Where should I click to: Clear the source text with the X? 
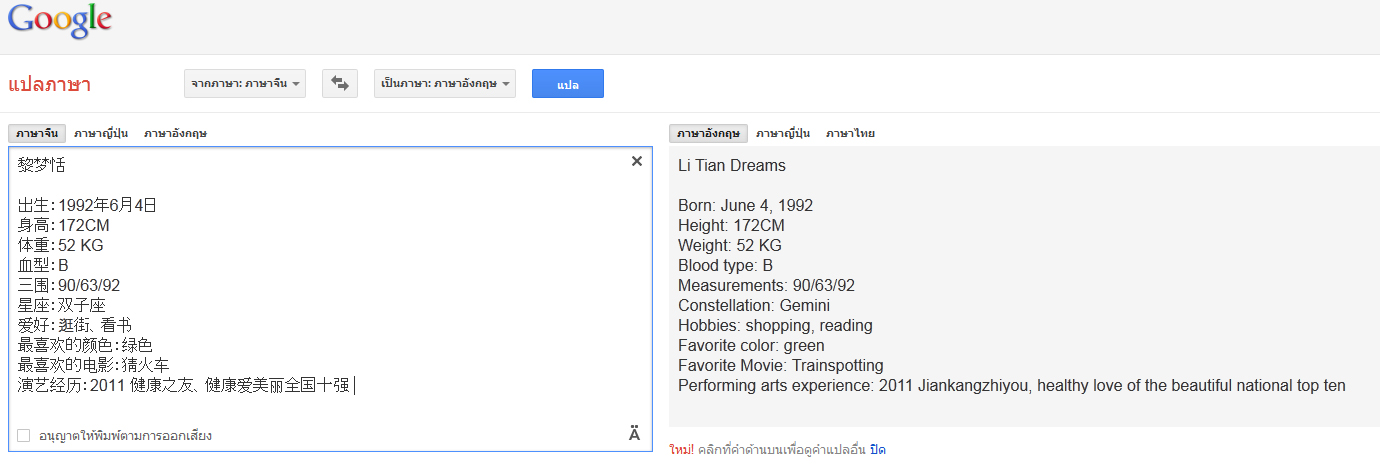637,161
